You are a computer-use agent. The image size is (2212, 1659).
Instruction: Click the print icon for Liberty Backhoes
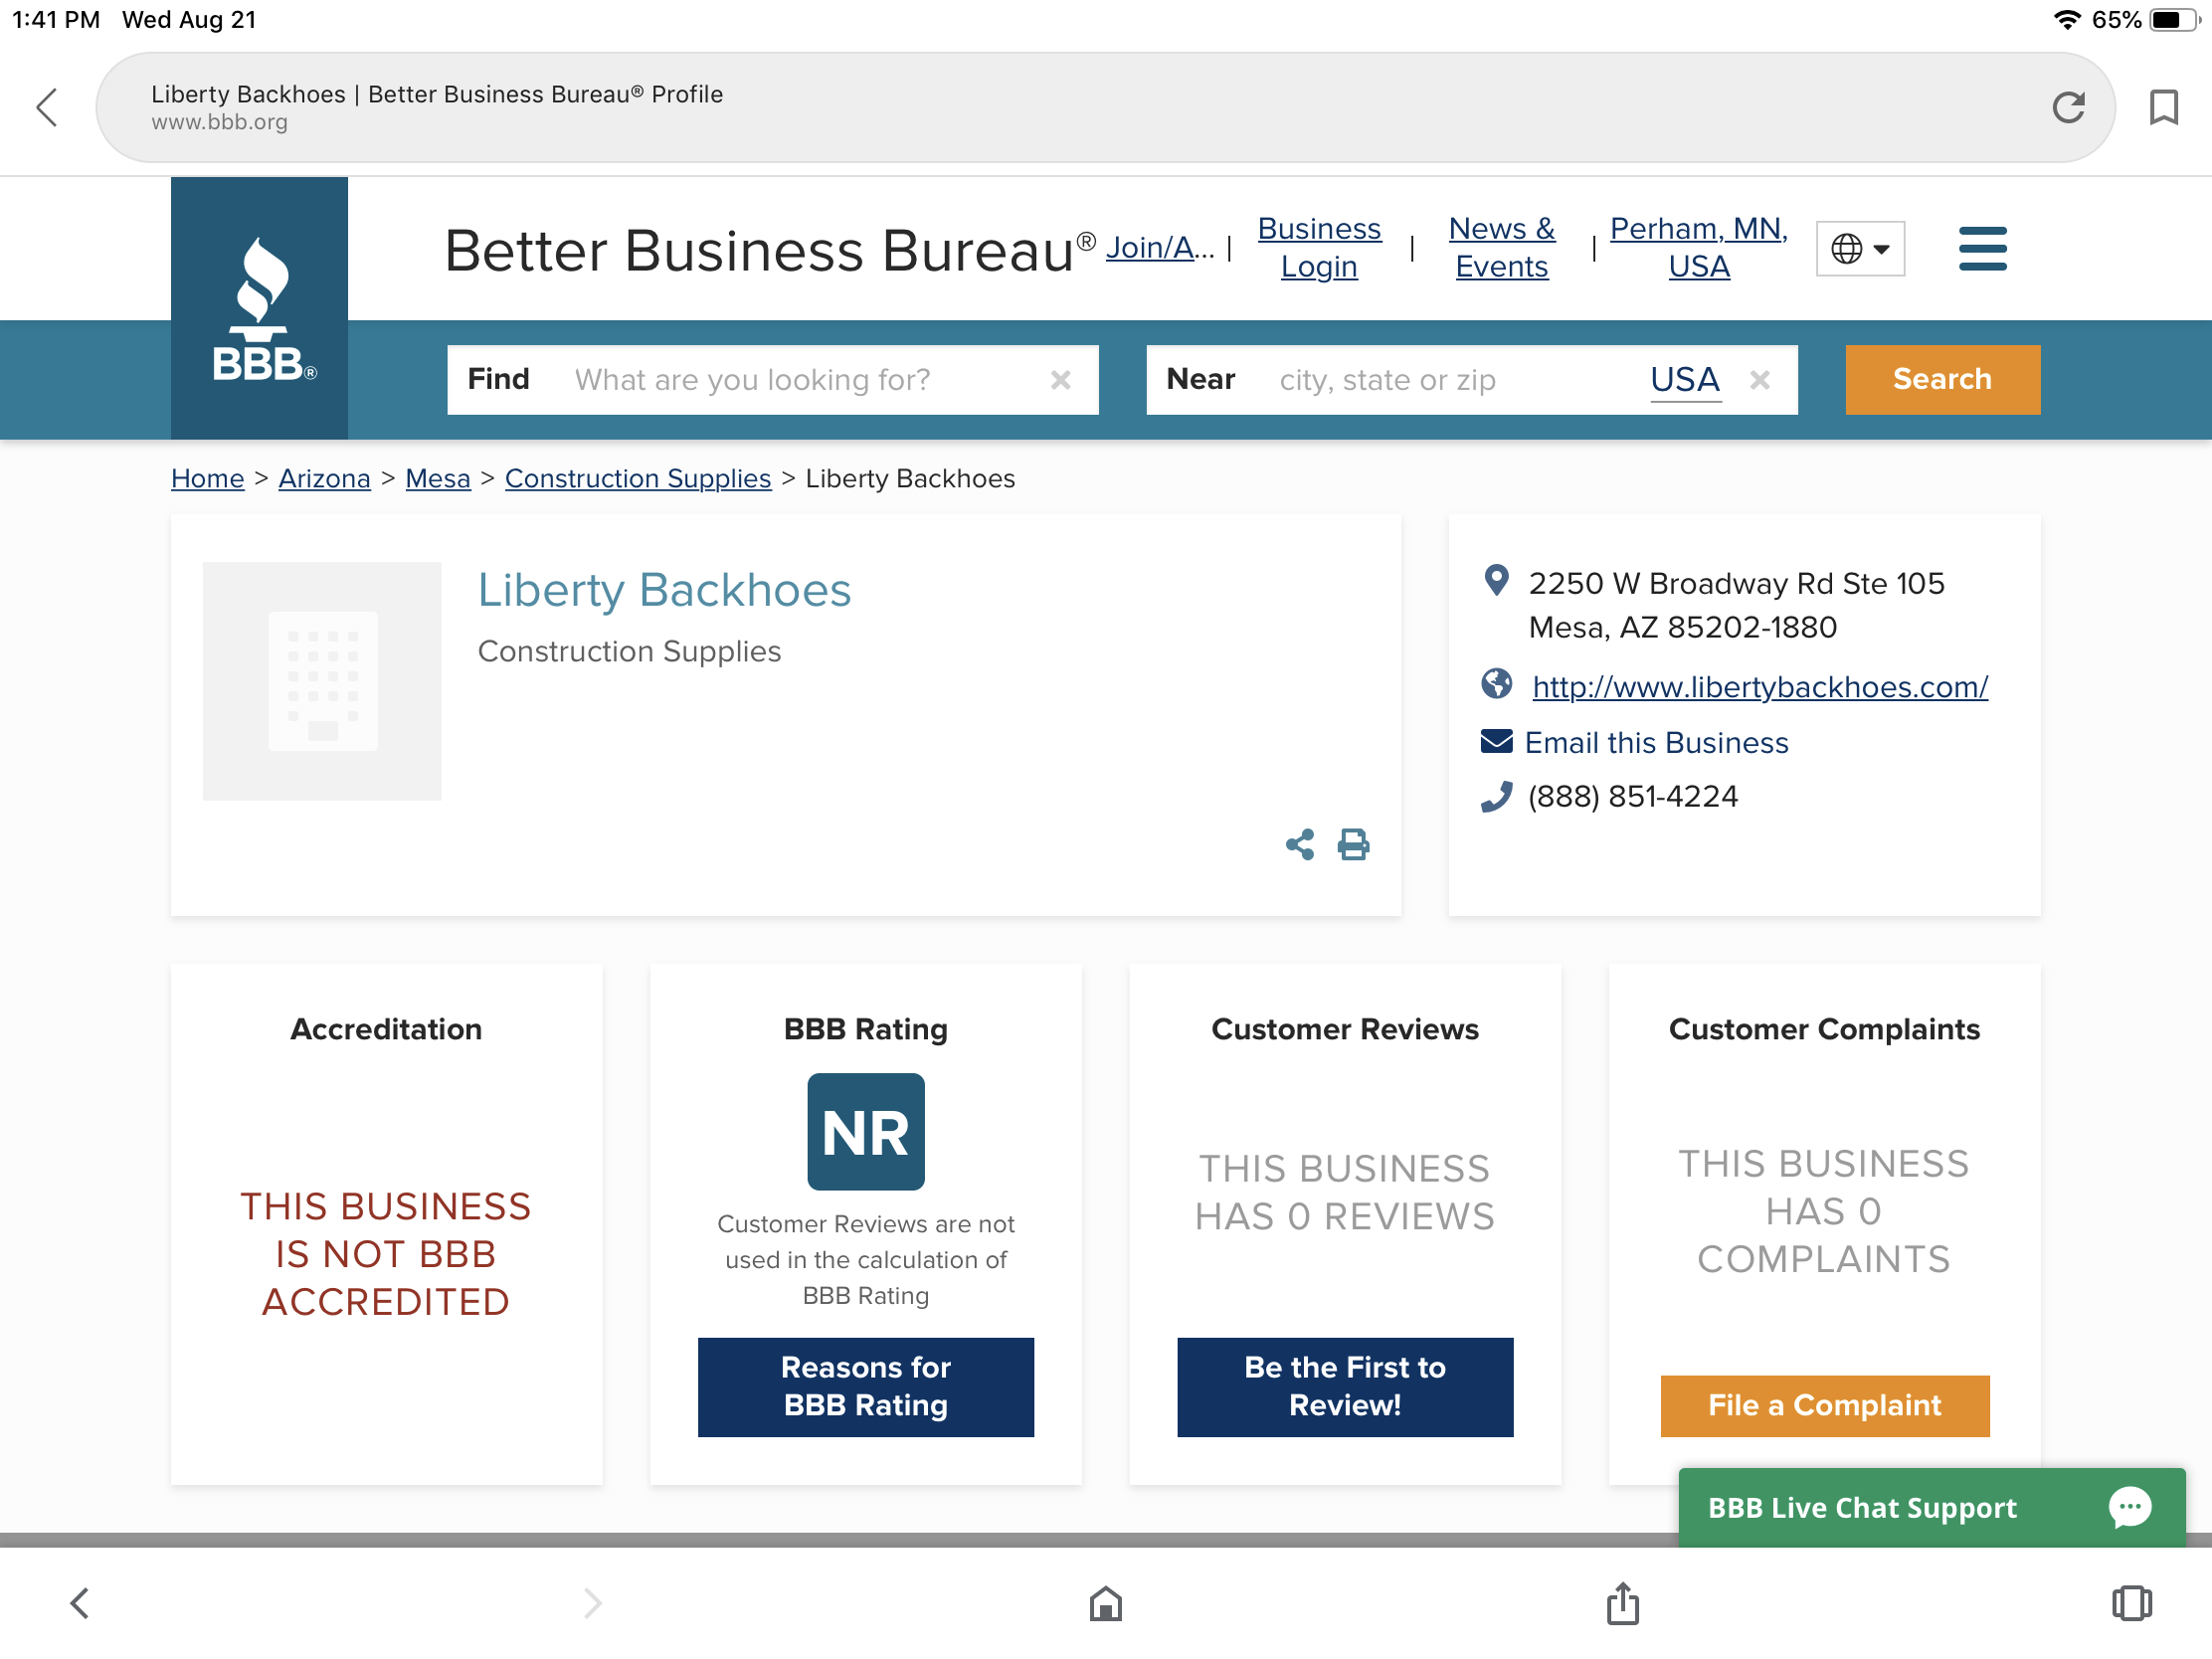[x=1354, y=845]
